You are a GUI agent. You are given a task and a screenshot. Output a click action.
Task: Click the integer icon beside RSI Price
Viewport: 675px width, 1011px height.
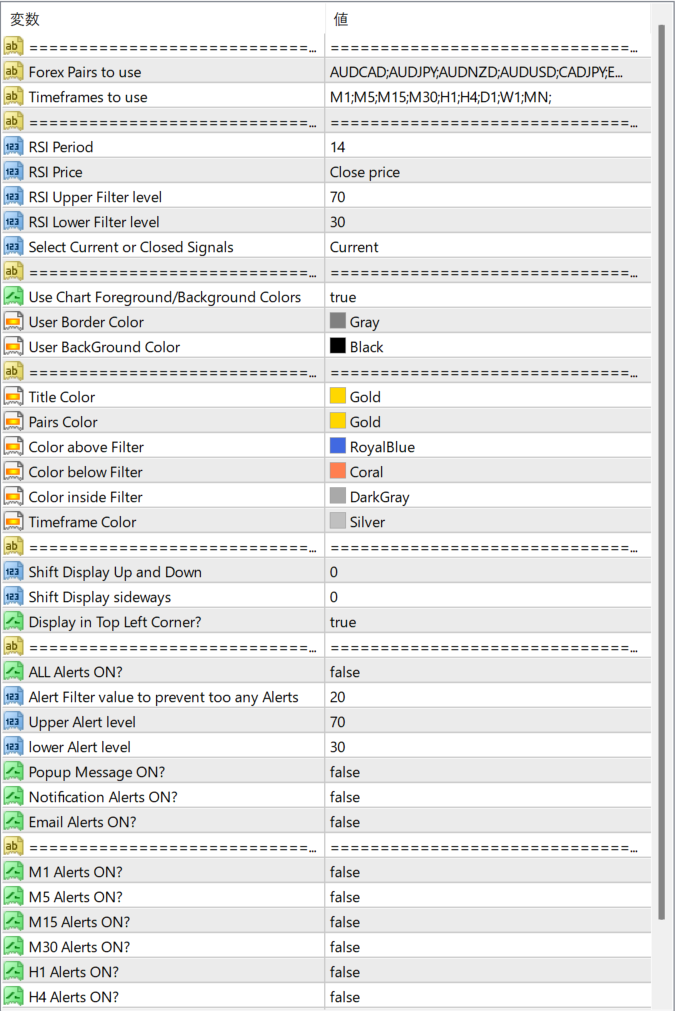click(13, 172)
